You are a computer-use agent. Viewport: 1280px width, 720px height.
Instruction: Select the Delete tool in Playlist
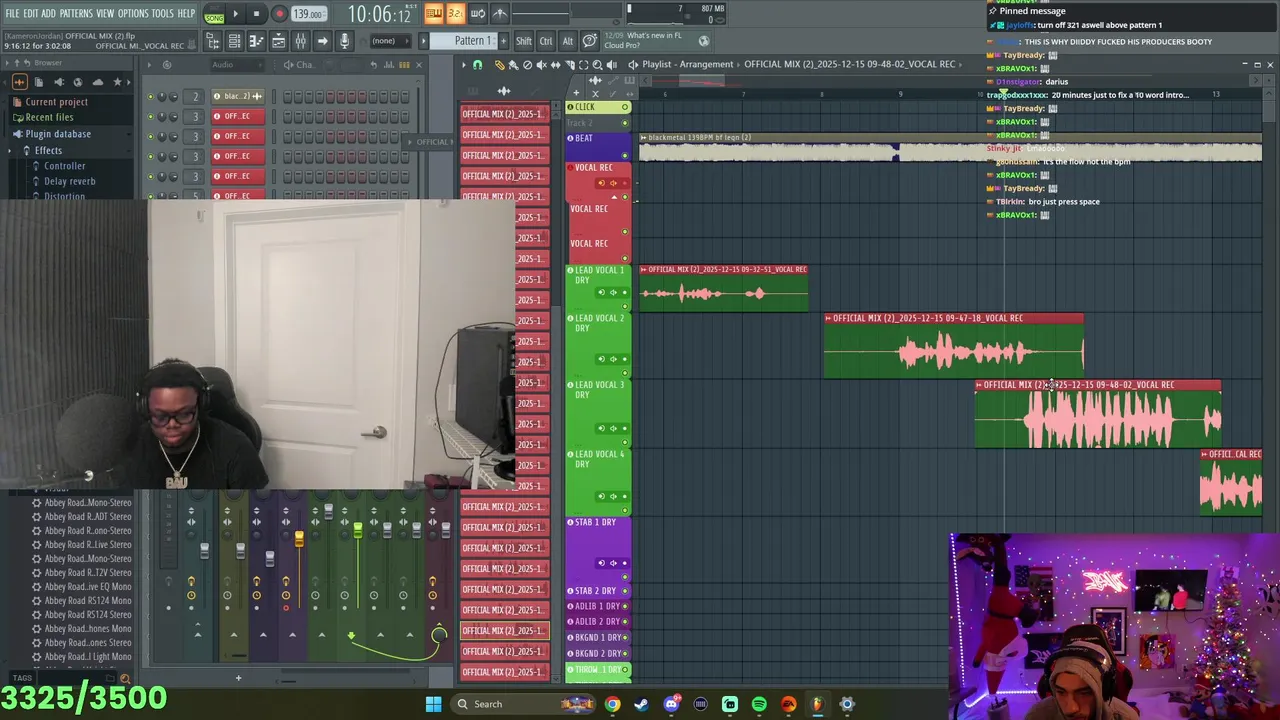pyautogui.click(x=527, y=65)
